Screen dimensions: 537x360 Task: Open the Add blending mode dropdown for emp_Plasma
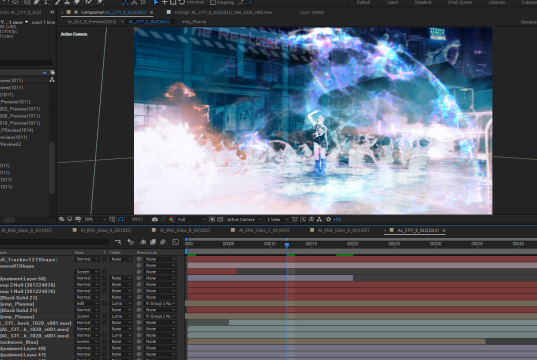pyautogui.click(x=87, y=303)
